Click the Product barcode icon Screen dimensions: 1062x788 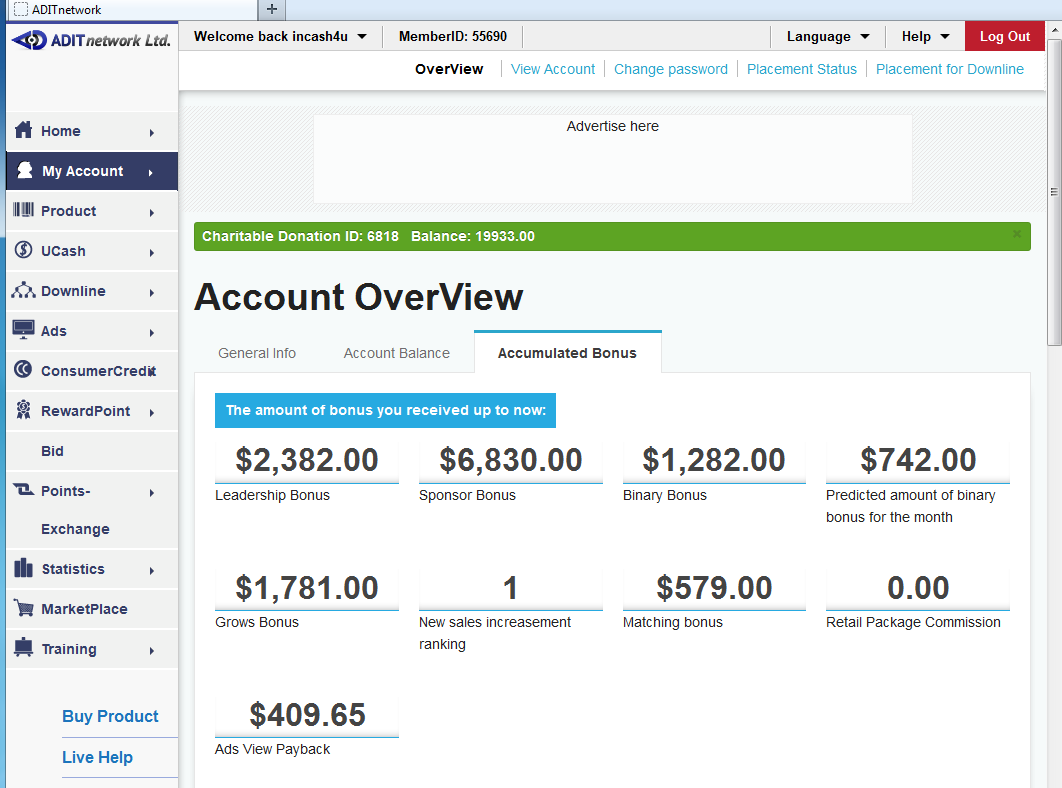pos(23,210)
